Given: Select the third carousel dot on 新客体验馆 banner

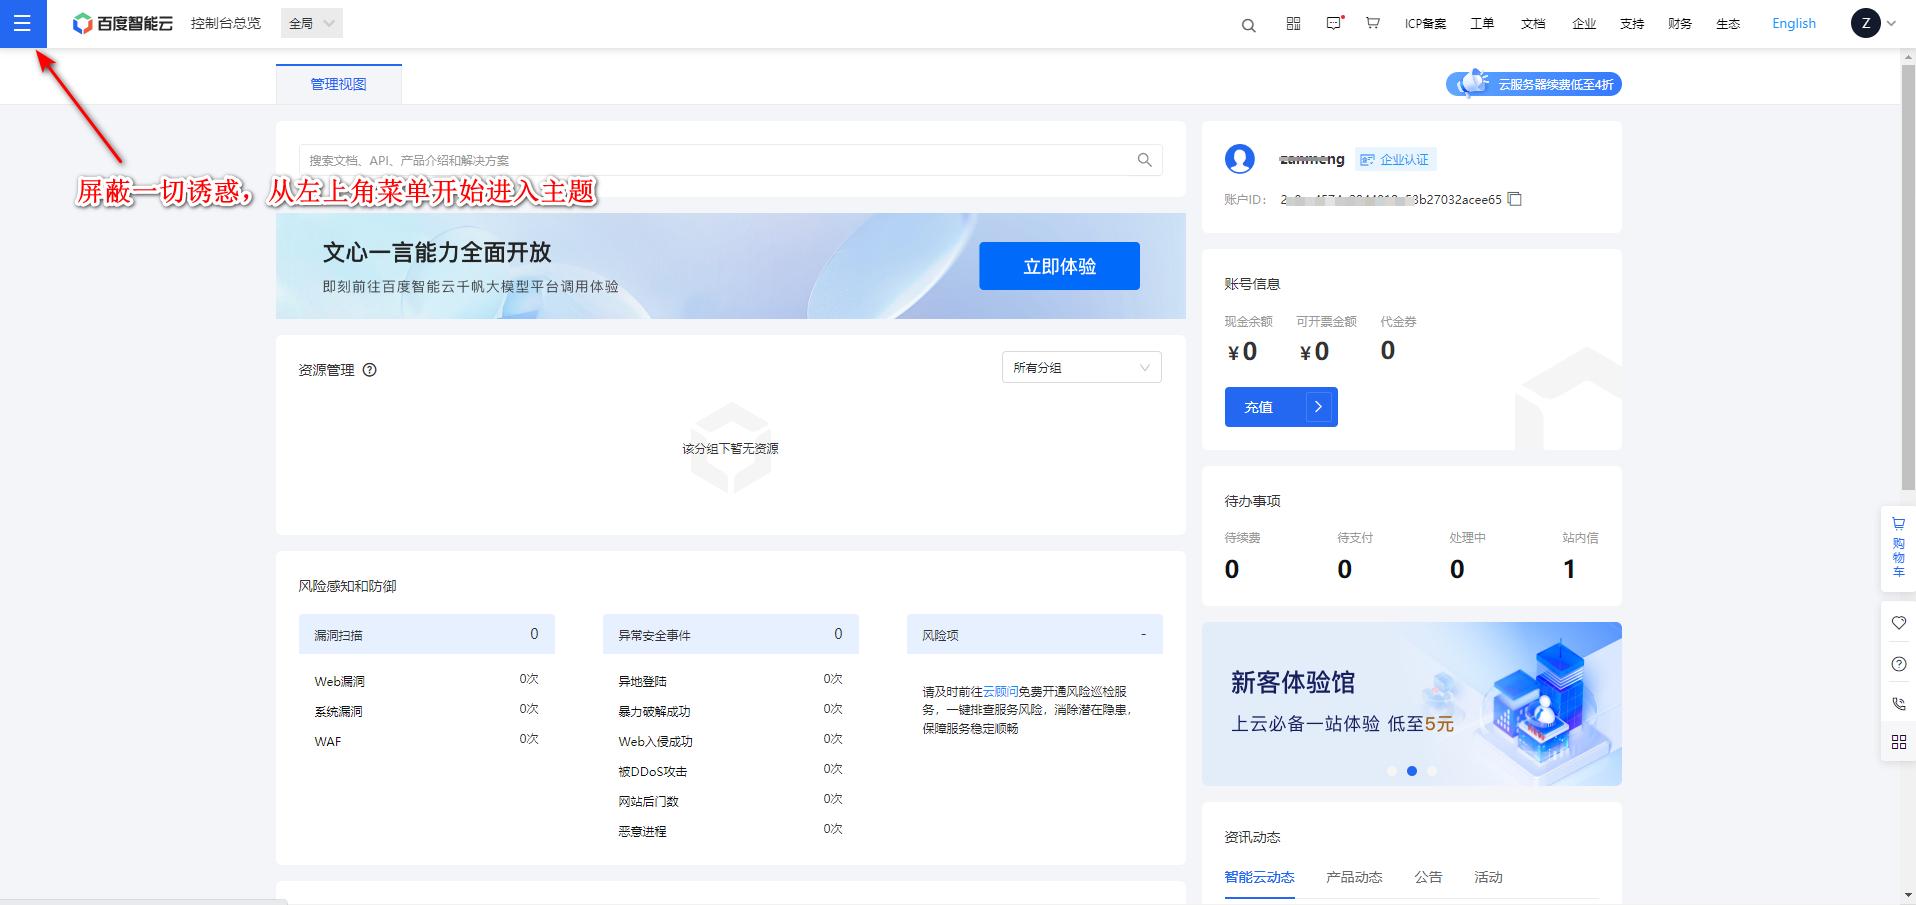Looking at the screenshot, I should (1432, 771).
